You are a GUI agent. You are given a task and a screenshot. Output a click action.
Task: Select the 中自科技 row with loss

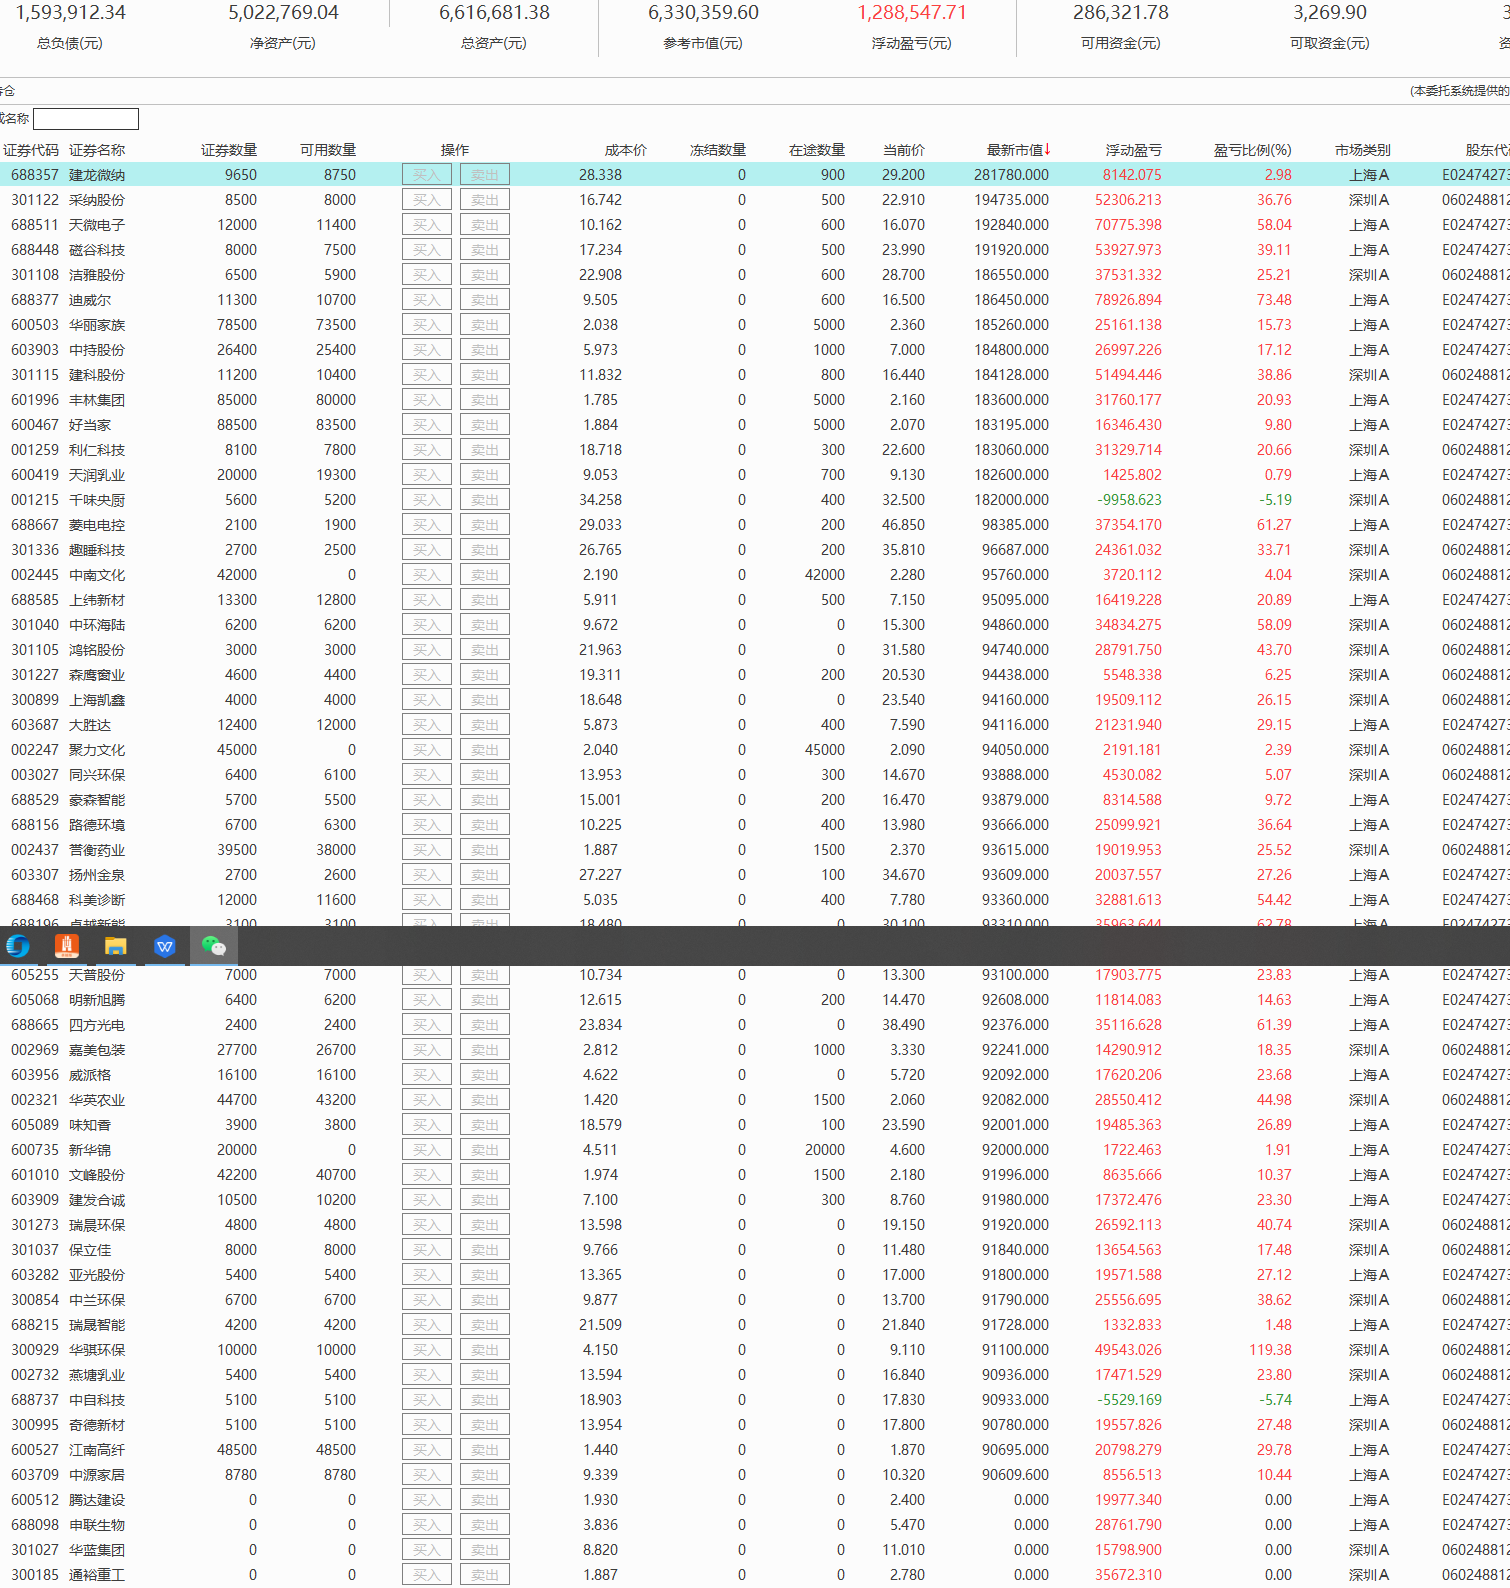pyautogui.click(x=97, y=1400)
